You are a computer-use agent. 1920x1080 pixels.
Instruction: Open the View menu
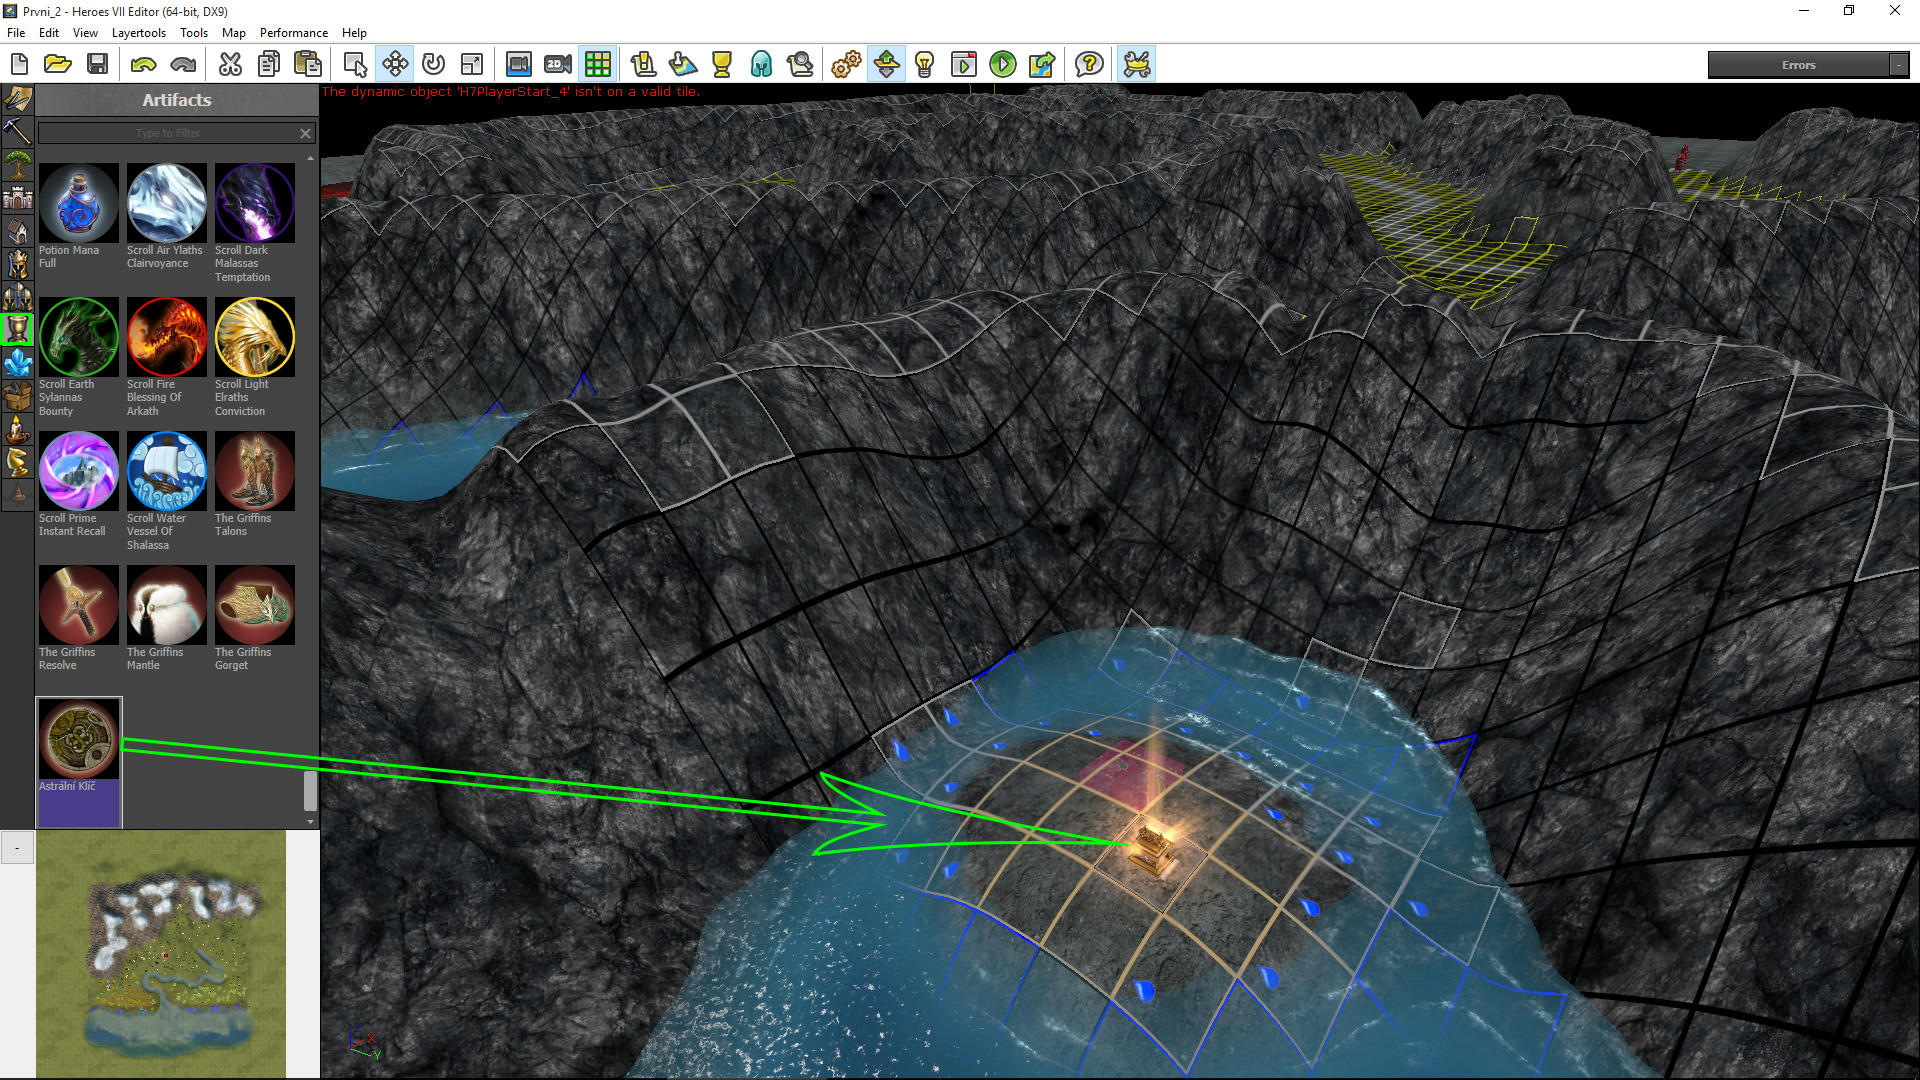pyautogui.click(x=85, y=33)
